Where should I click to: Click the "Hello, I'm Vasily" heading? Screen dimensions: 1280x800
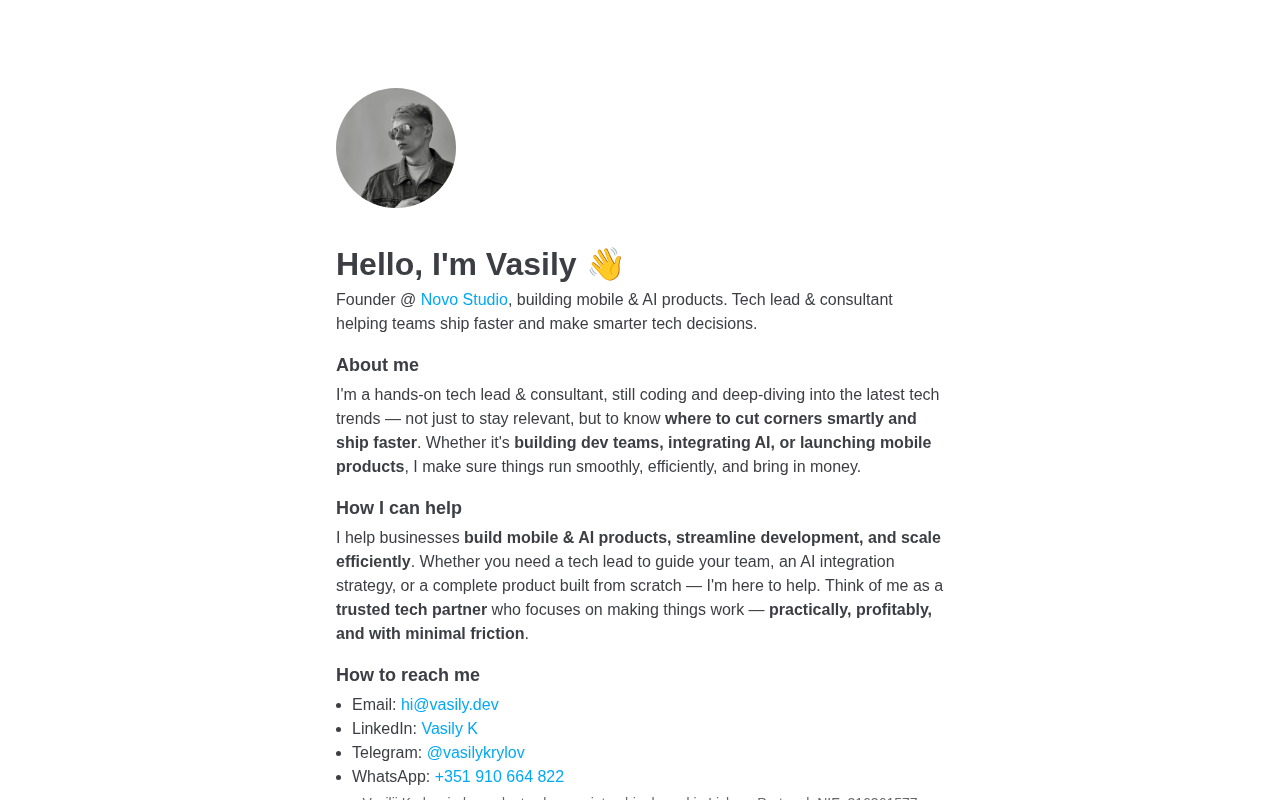pyautogui.click(x=456, y=264)
